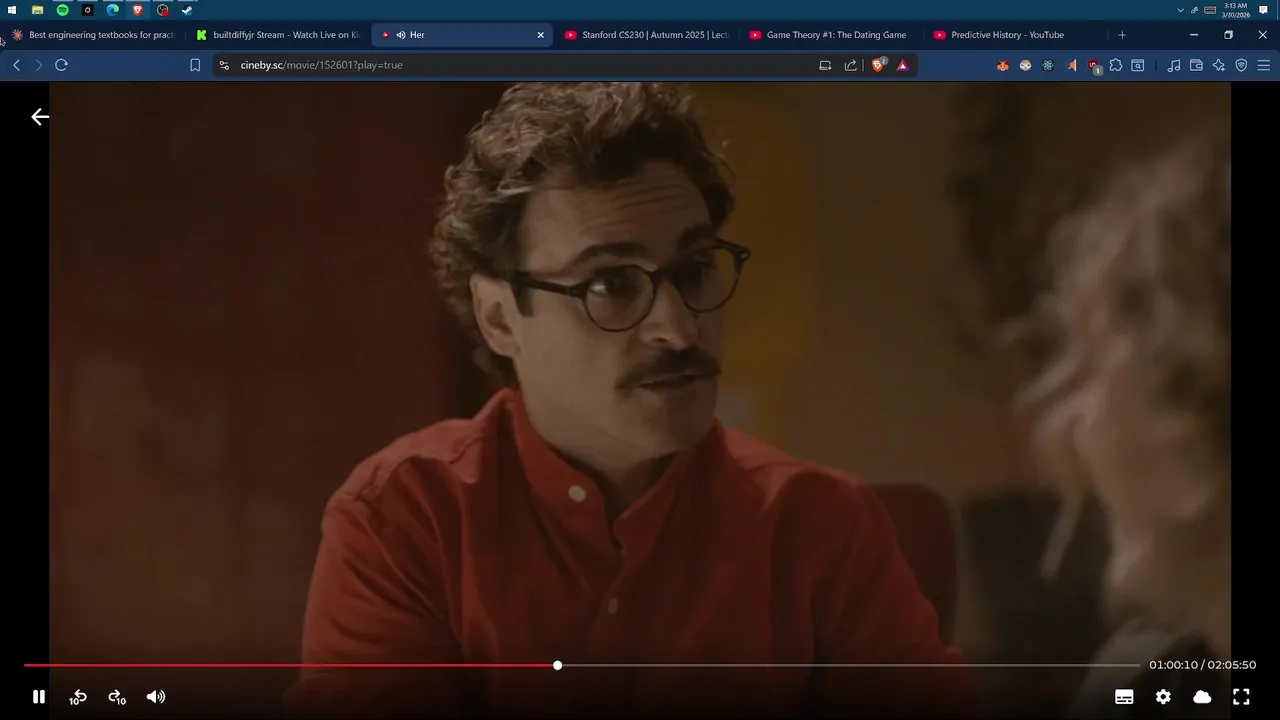Select the active Her tab
The width and height of the screenshot is (1280, 720).
click(x=462, y=35)
